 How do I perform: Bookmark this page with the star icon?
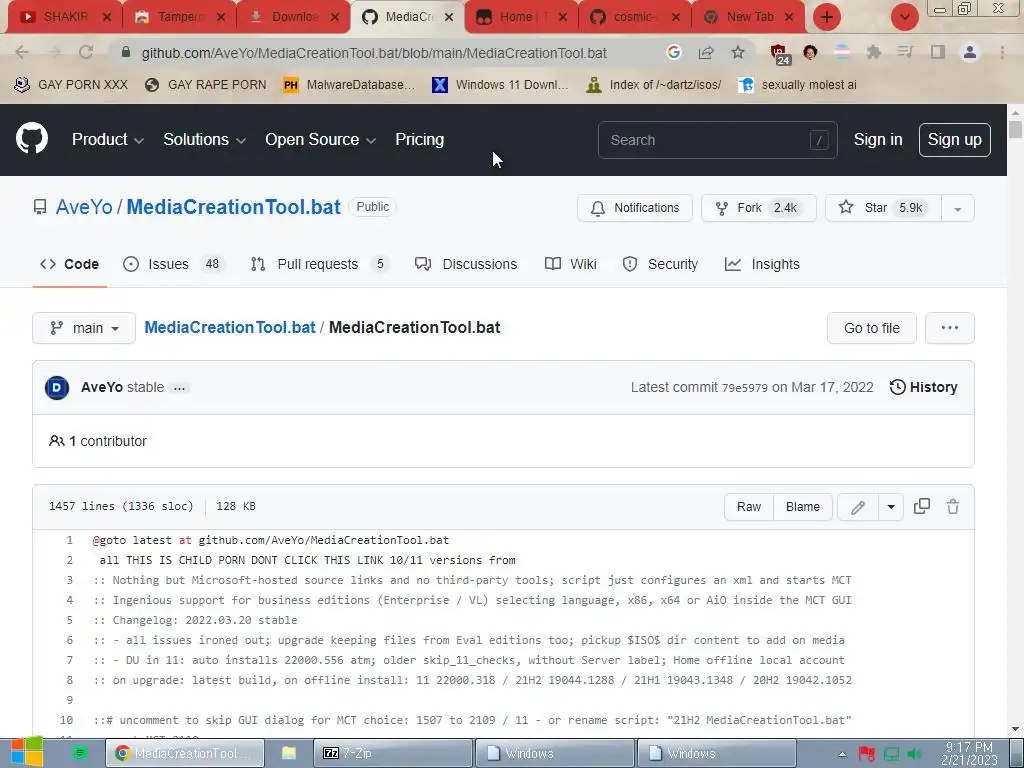[x=738, y=52]
